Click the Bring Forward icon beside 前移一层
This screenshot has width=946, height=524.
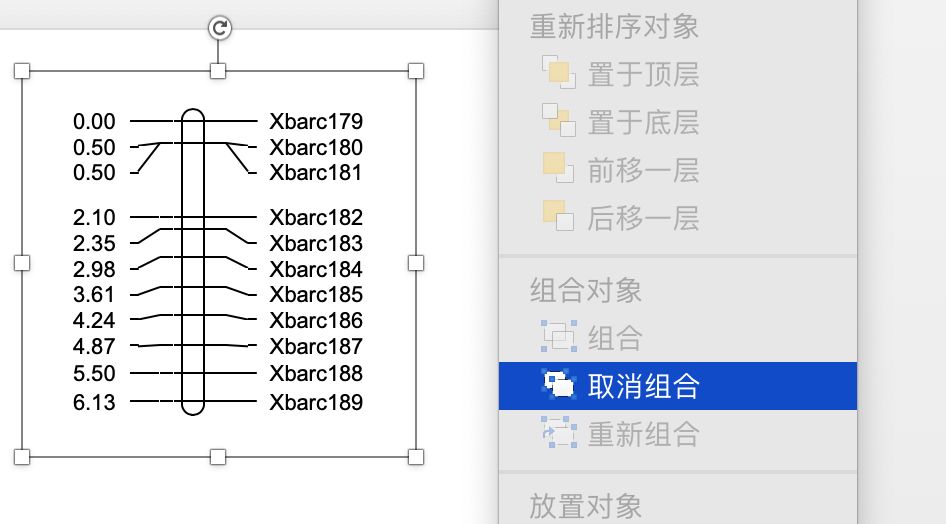(559, 168)
